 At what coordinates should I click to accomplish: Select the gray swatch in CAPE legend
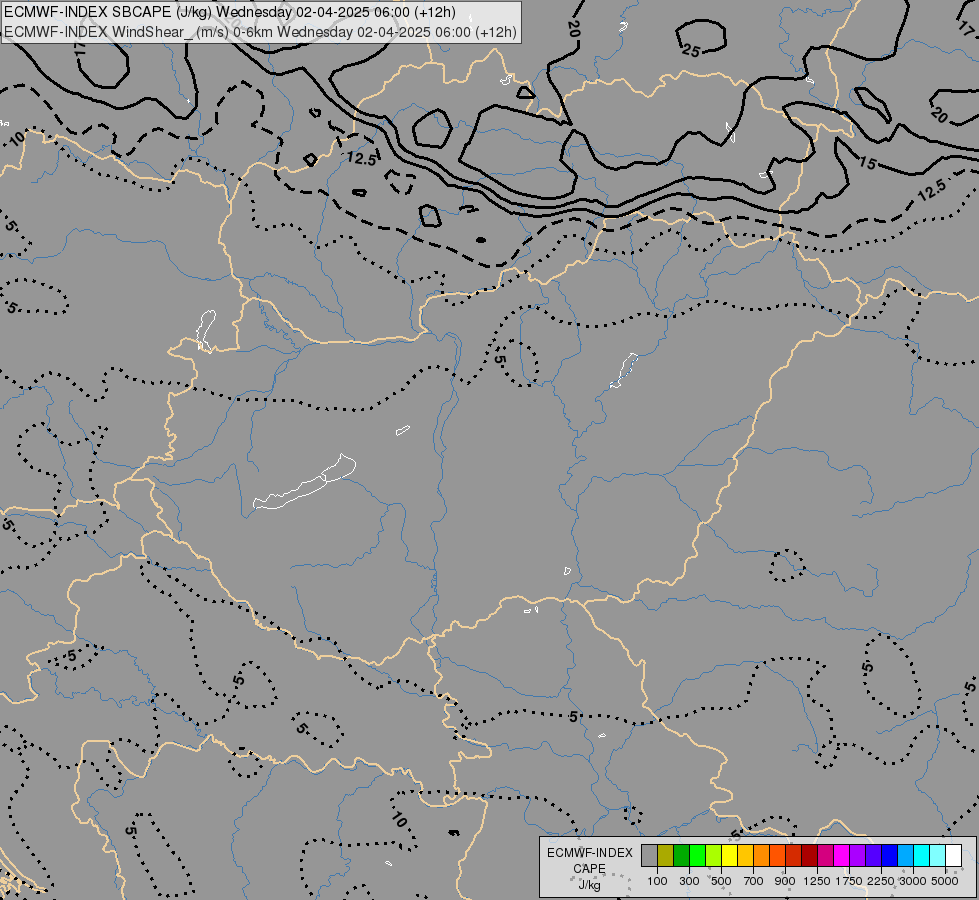[x=649, y=855]
